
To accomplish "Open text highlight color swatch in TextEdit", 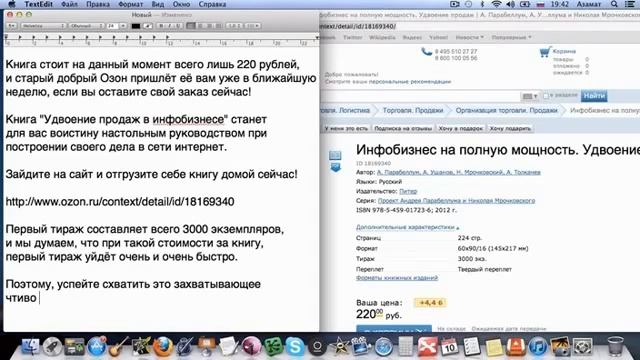I will (148, 26).
